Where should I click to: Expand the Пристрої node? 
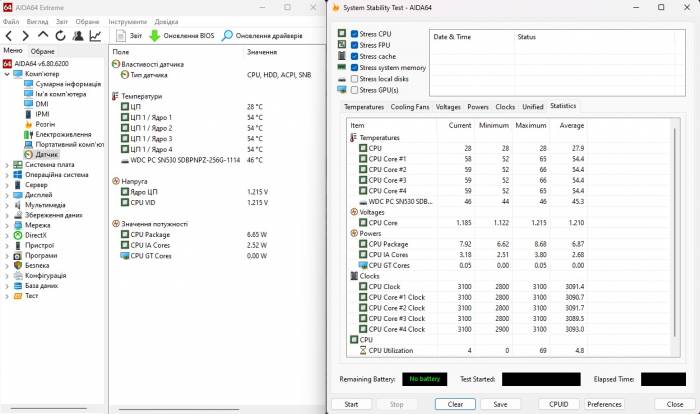coord(7,246)
